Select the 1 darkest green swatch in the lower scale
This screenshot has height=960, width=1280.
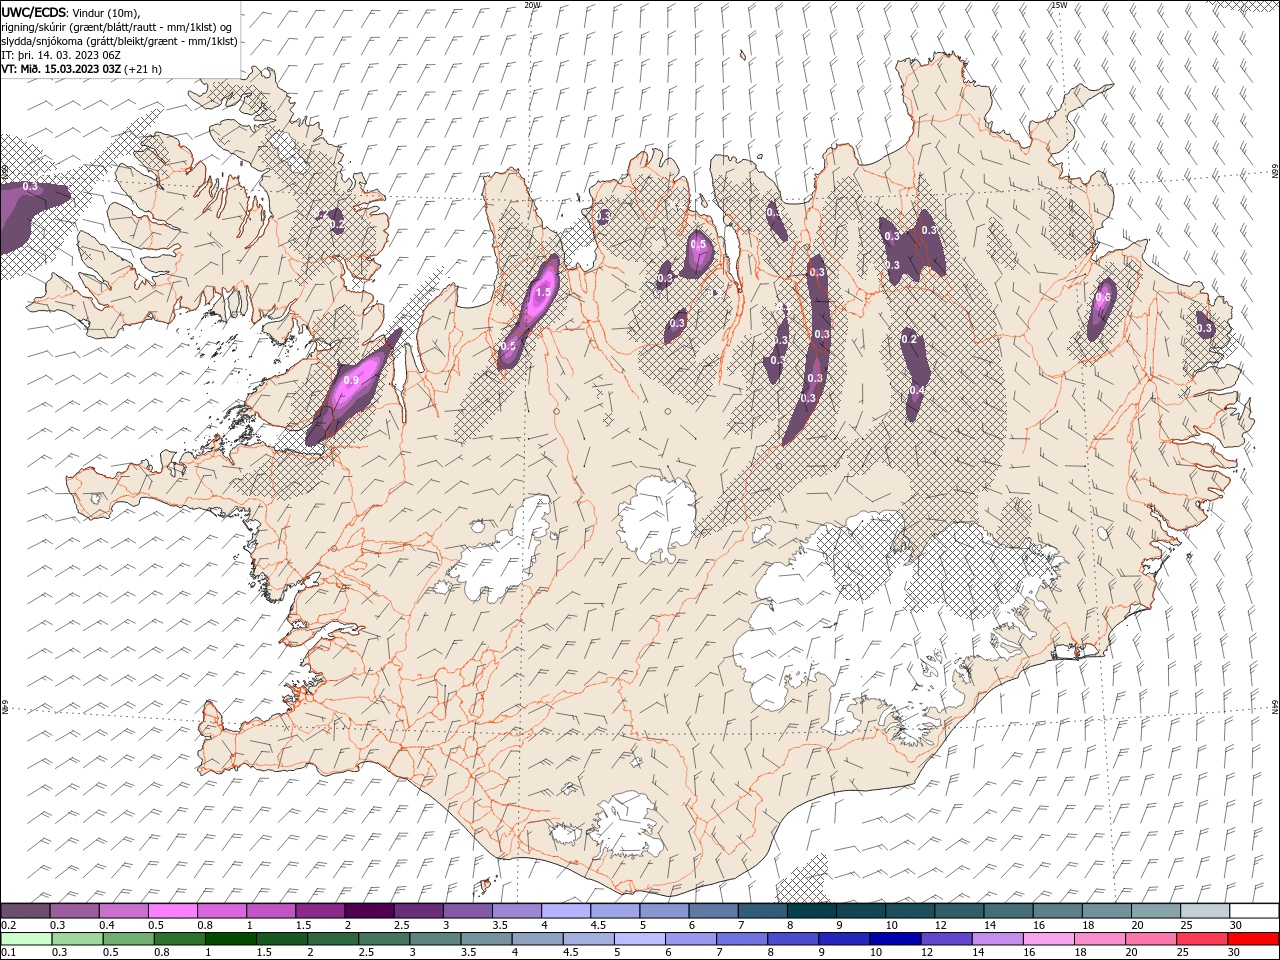click(230, 939)
